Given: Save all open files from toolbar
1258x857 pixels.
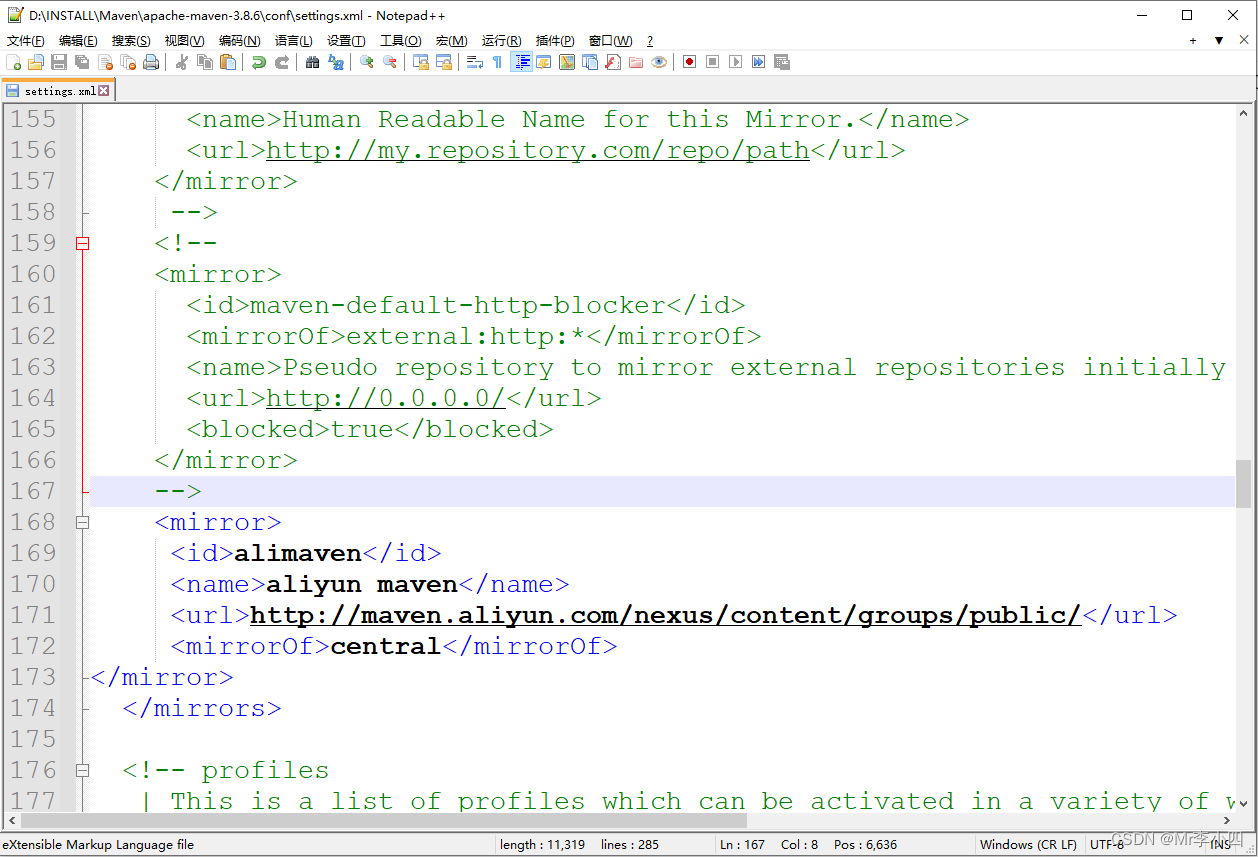Looking at the screenshot, I should tap(81, 62).
